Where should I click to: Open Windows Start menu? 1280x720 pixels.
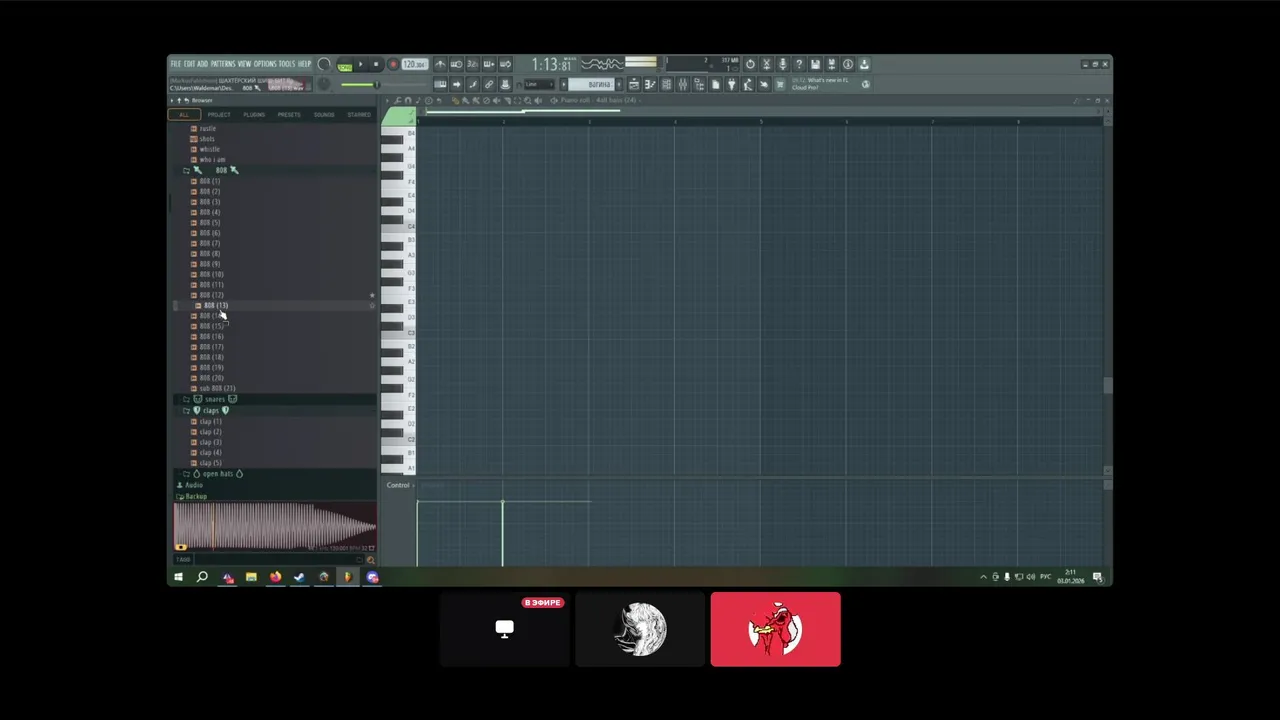(x=178, y=577)
